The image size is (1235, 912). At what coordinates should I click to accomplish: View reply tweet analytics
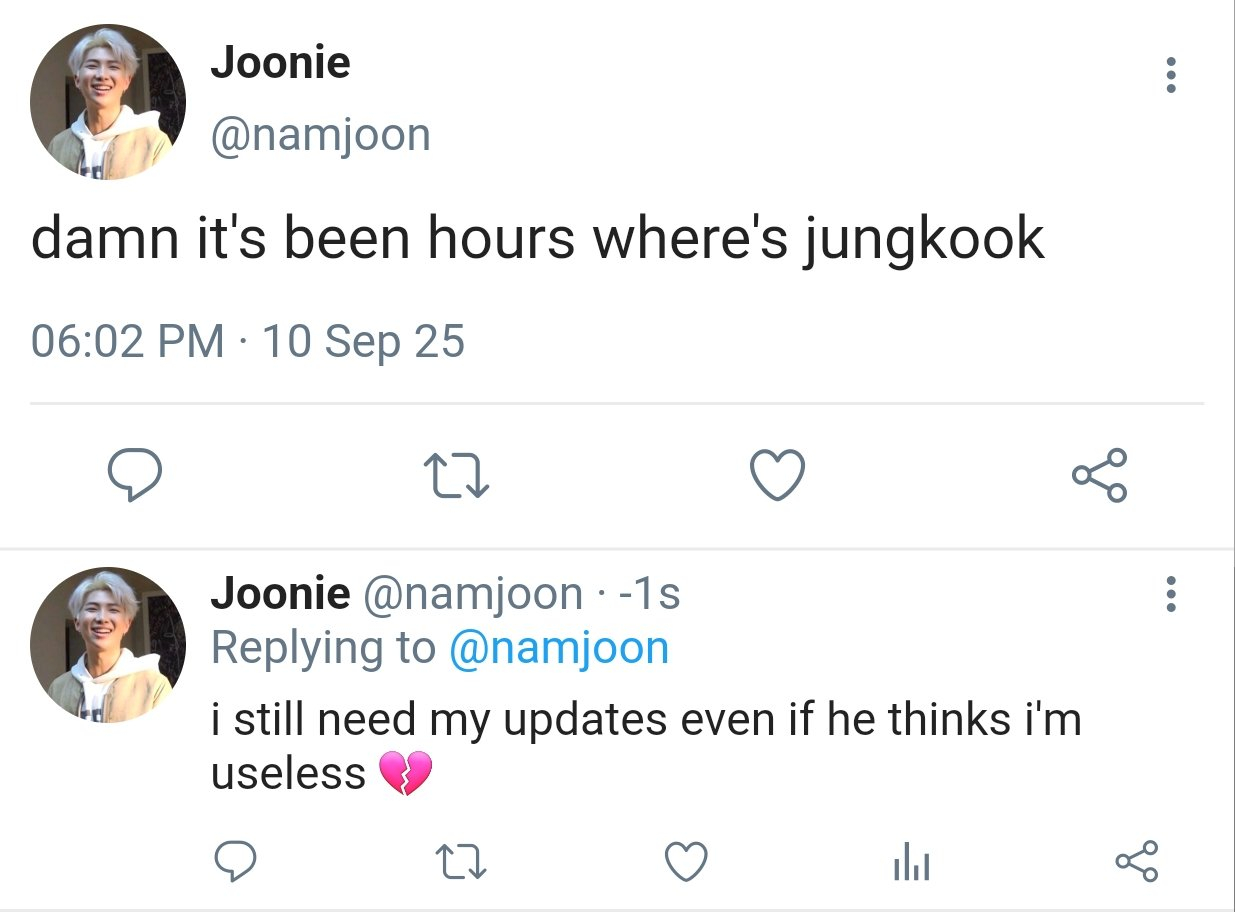coord(911,860)
